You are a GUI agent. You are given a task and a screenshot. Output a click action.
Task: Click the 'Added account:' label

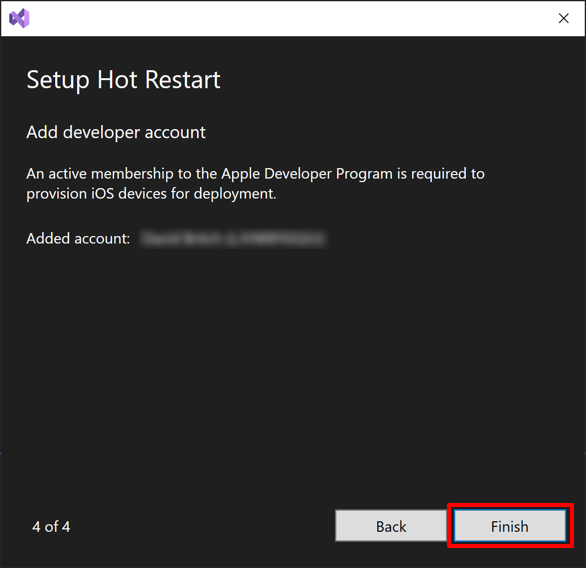(78, 238)
